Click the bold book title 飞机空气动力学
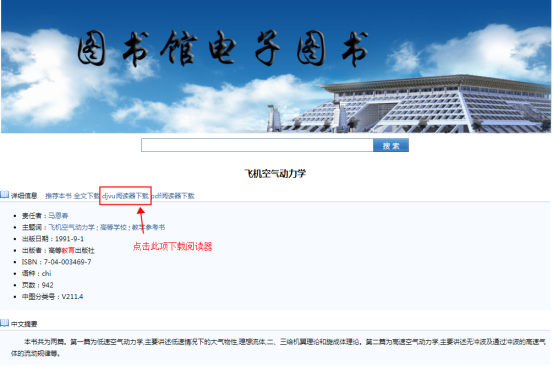This screenshot has height=380, width=553. click(275, 174)
